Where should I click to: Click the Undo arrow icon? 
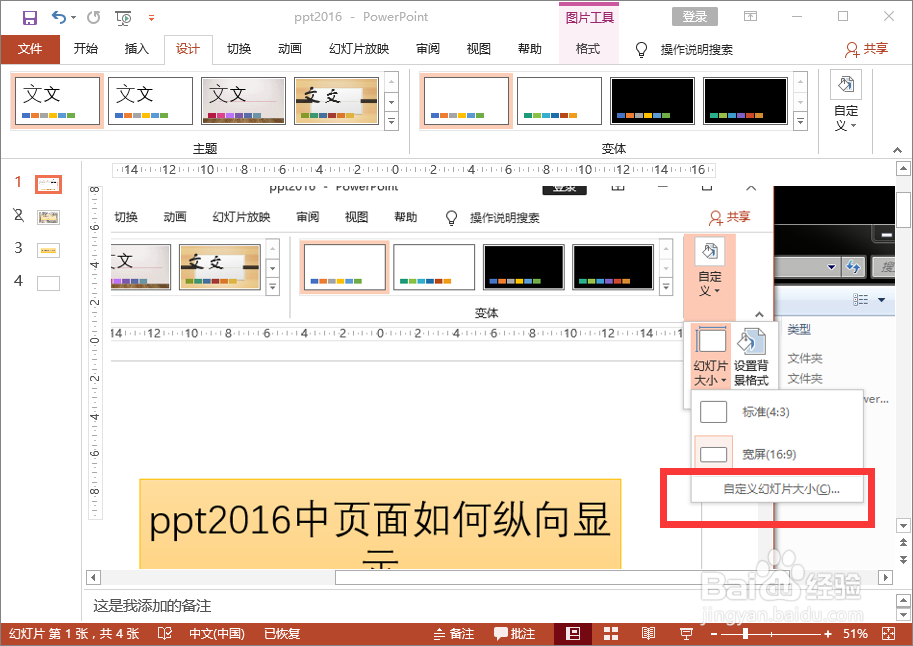click(x=59, y=17)
